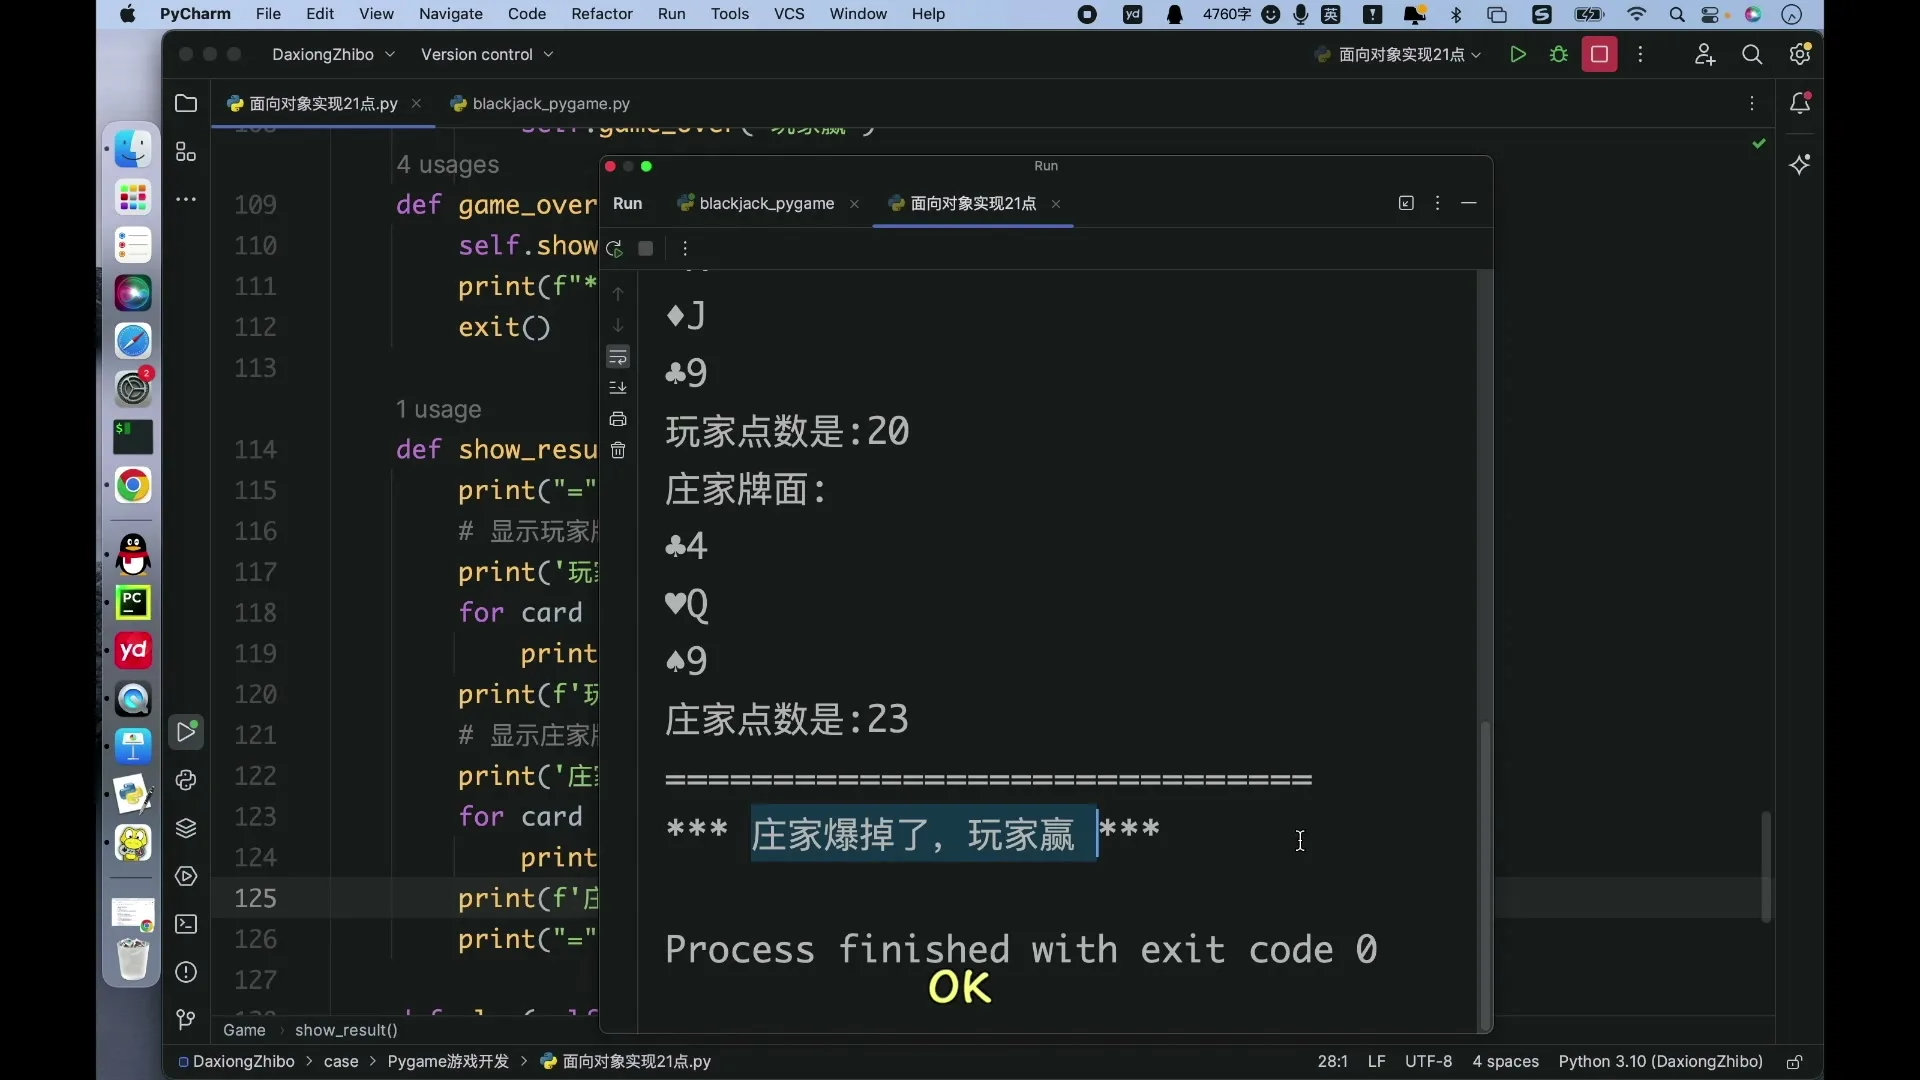Rerun the program in the Run window

point(615,249)
